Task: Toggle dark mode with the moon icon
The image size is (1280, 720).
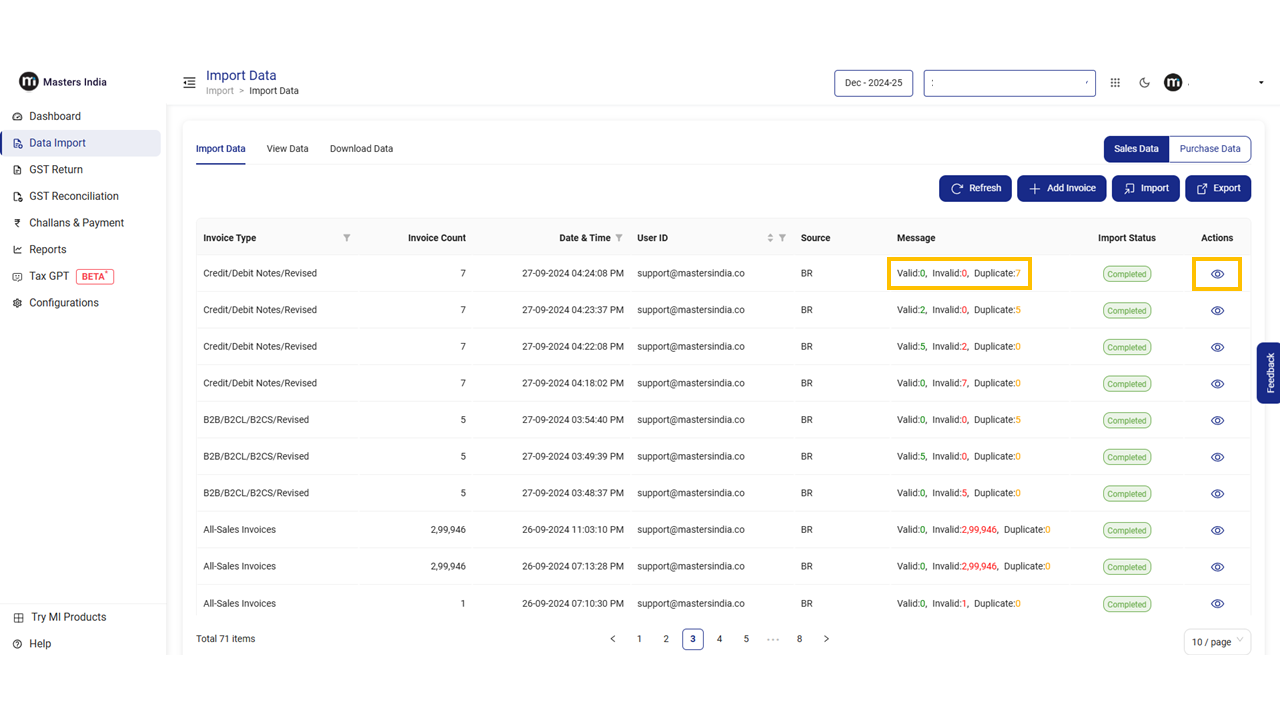Action: [x=1144, y=83]
